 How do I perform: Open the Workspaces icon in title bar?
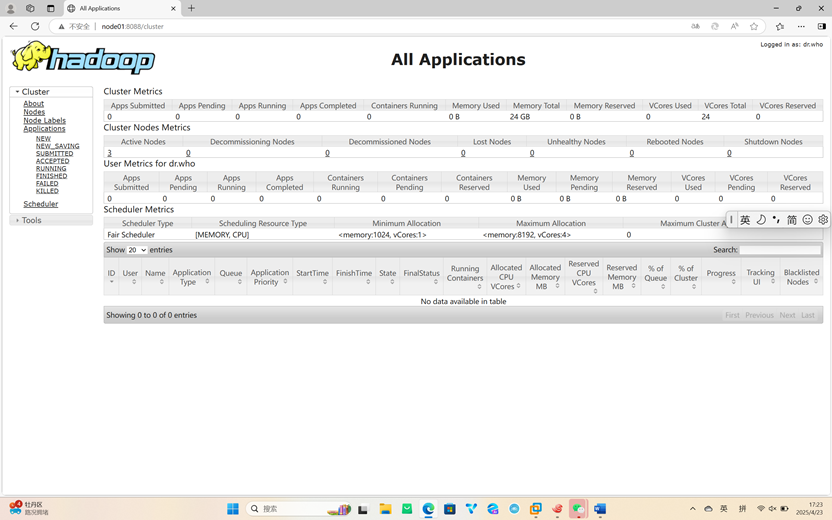click(x=30, y=8)
